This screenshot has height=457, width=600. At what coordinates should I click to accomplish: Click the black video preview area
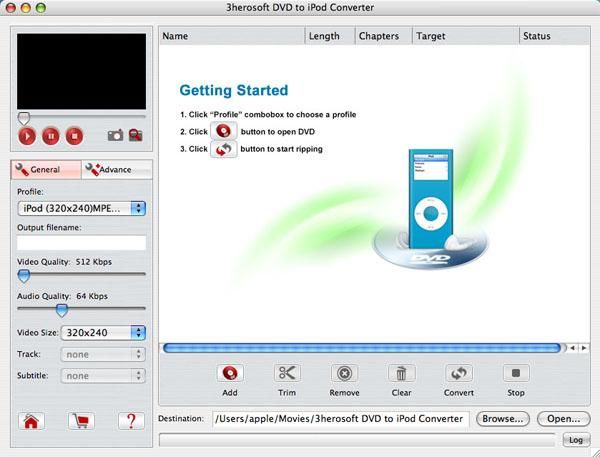click(82, 71)
